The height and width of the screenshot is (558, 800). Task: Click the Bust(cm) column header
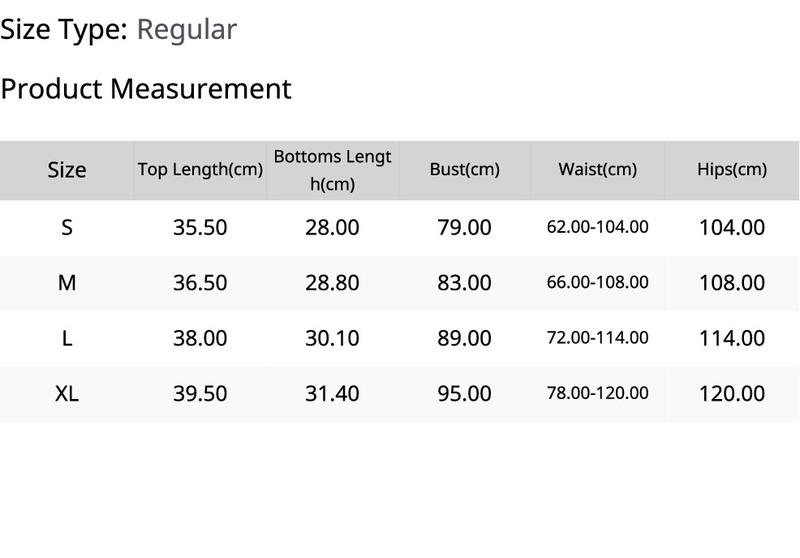click(x=464, y=169)
